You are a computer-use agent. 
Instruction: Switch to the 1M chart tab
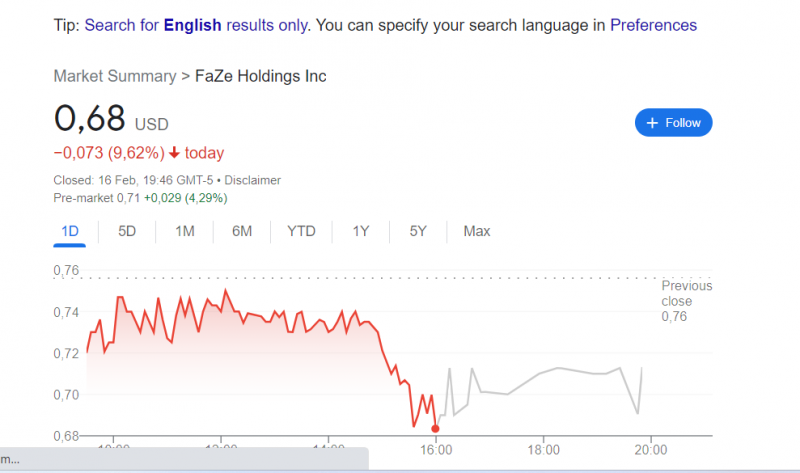click(185, 231)
